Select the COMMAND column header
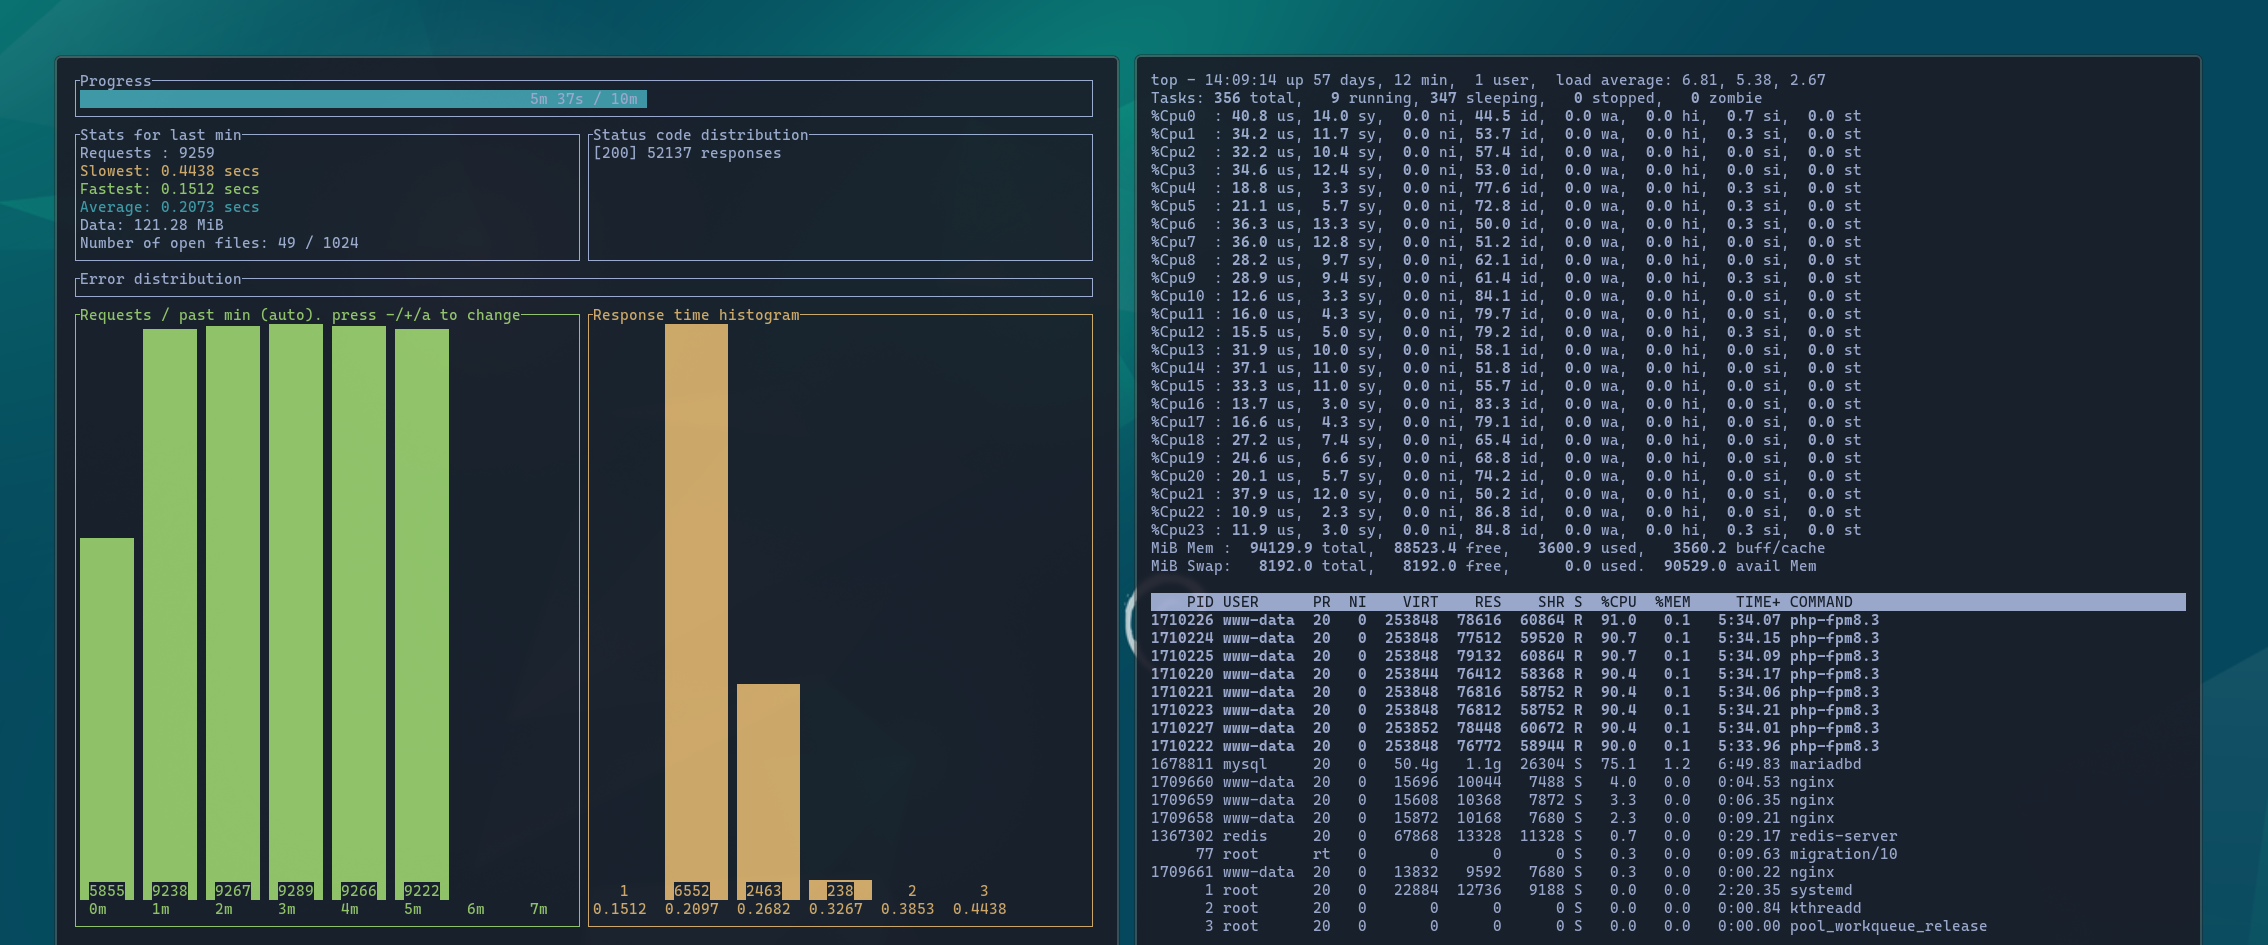 pos(1820,602)
